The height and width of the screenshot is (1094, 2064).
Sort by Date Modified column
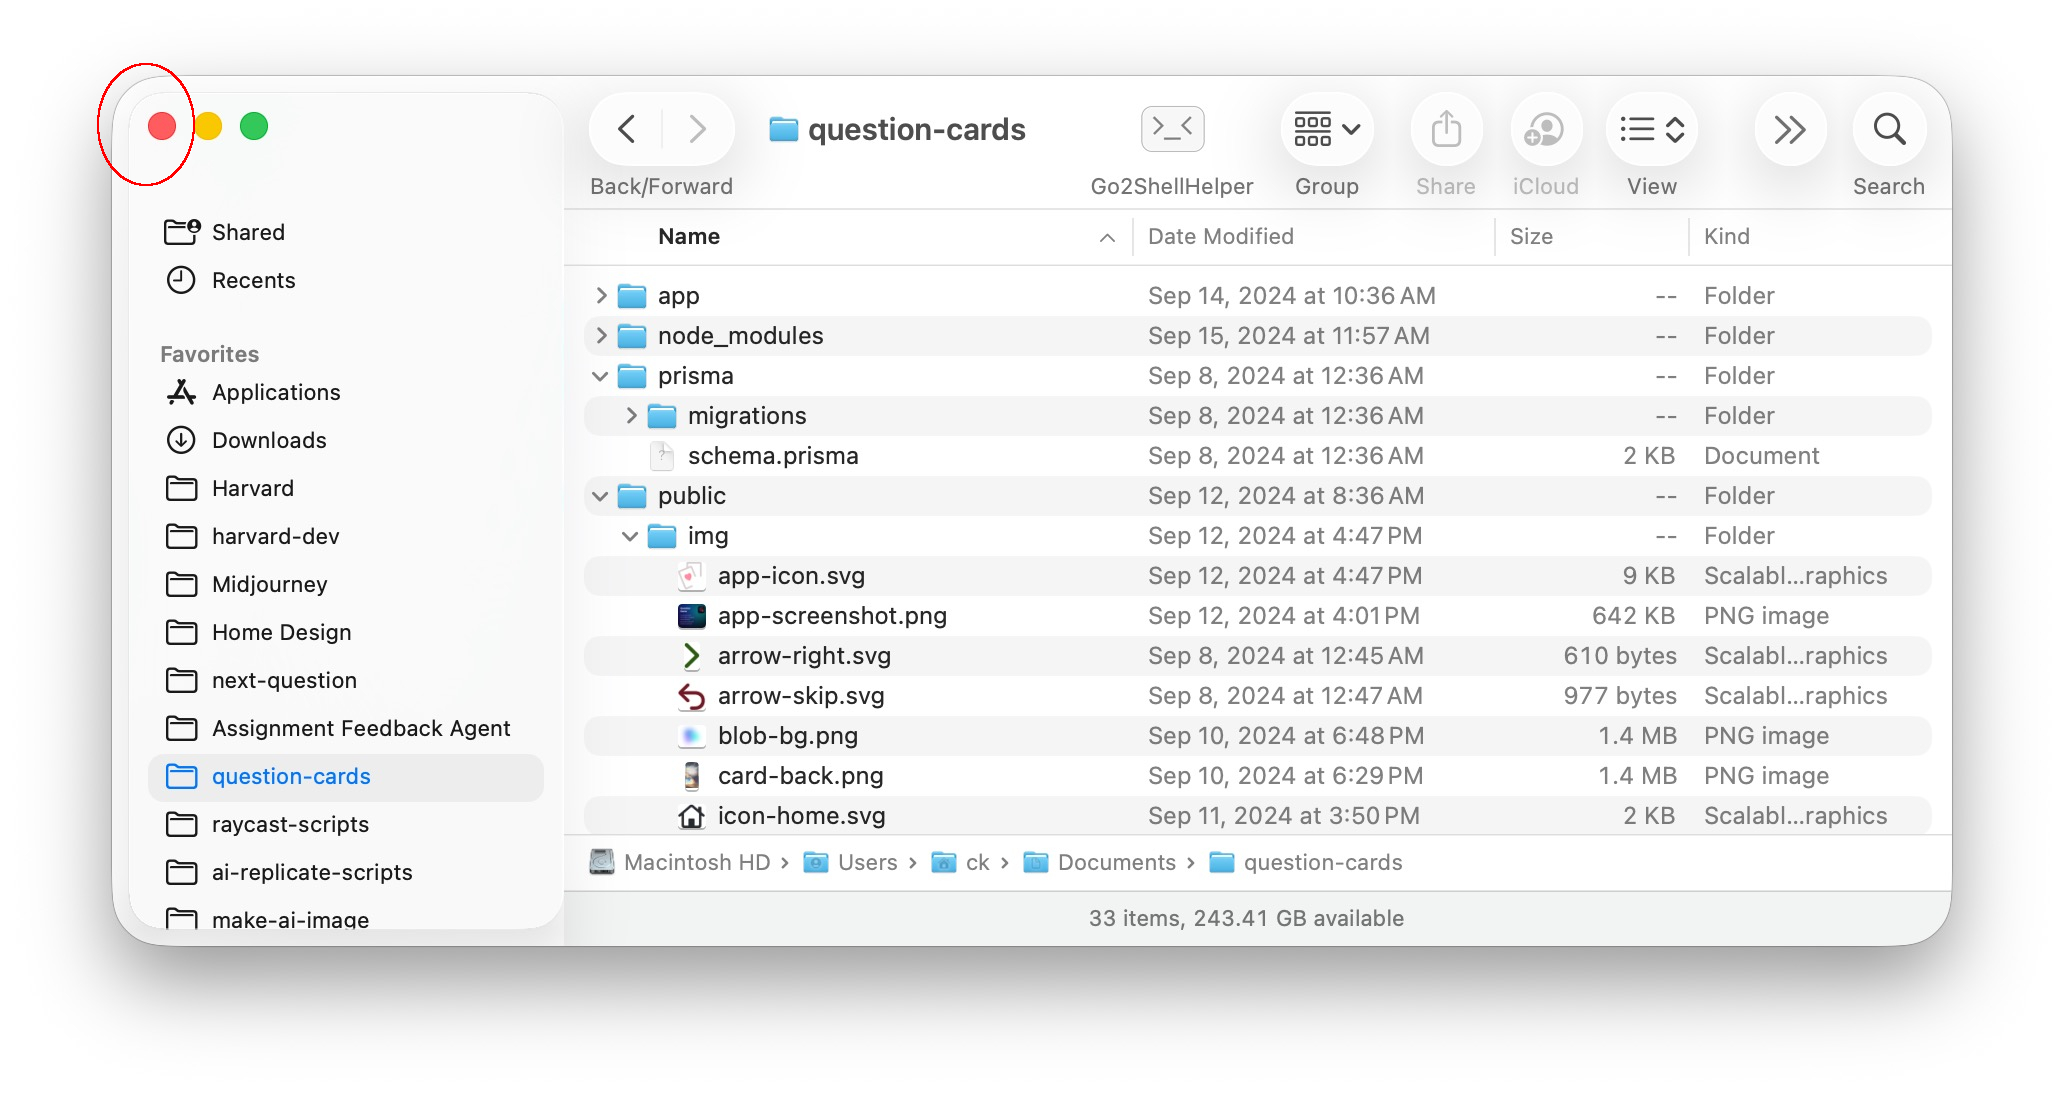pyautogui.click(x=1221, y=236)
